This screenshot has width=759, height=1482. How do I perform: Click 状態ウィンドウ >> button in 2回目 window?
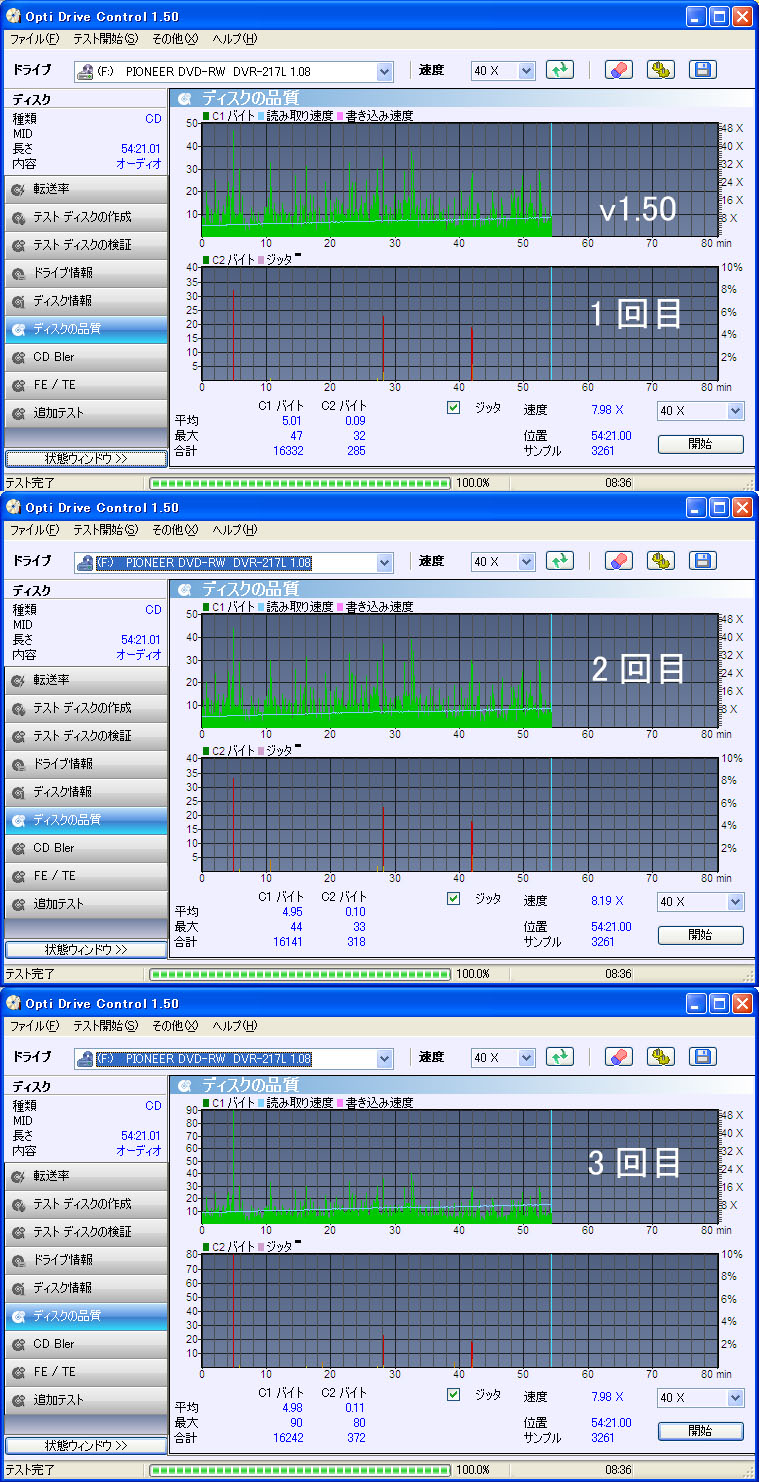coord(86,949)
